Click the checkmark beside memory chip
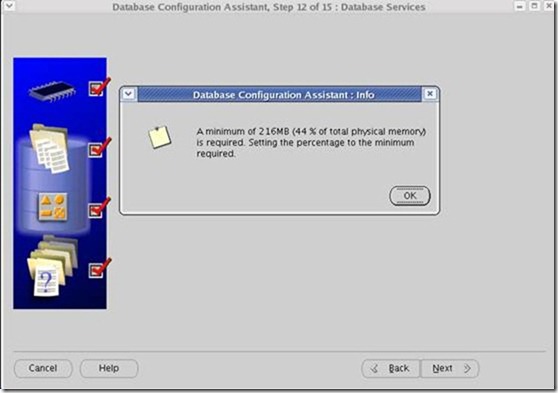The height and width of the screenshot is (393, 558). [99, 87]
